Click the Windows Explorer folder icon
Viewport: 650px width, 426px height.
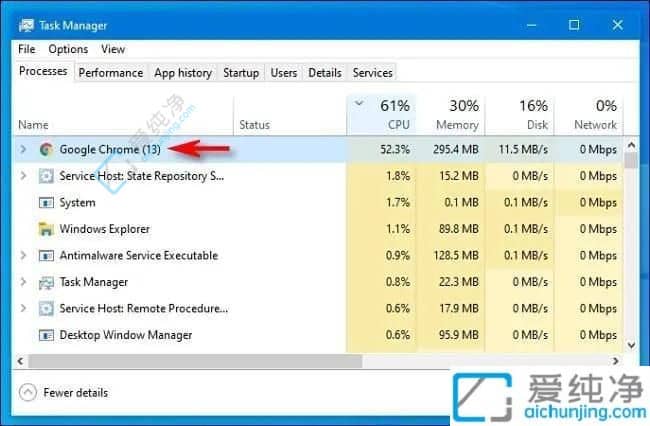(46, 229)
